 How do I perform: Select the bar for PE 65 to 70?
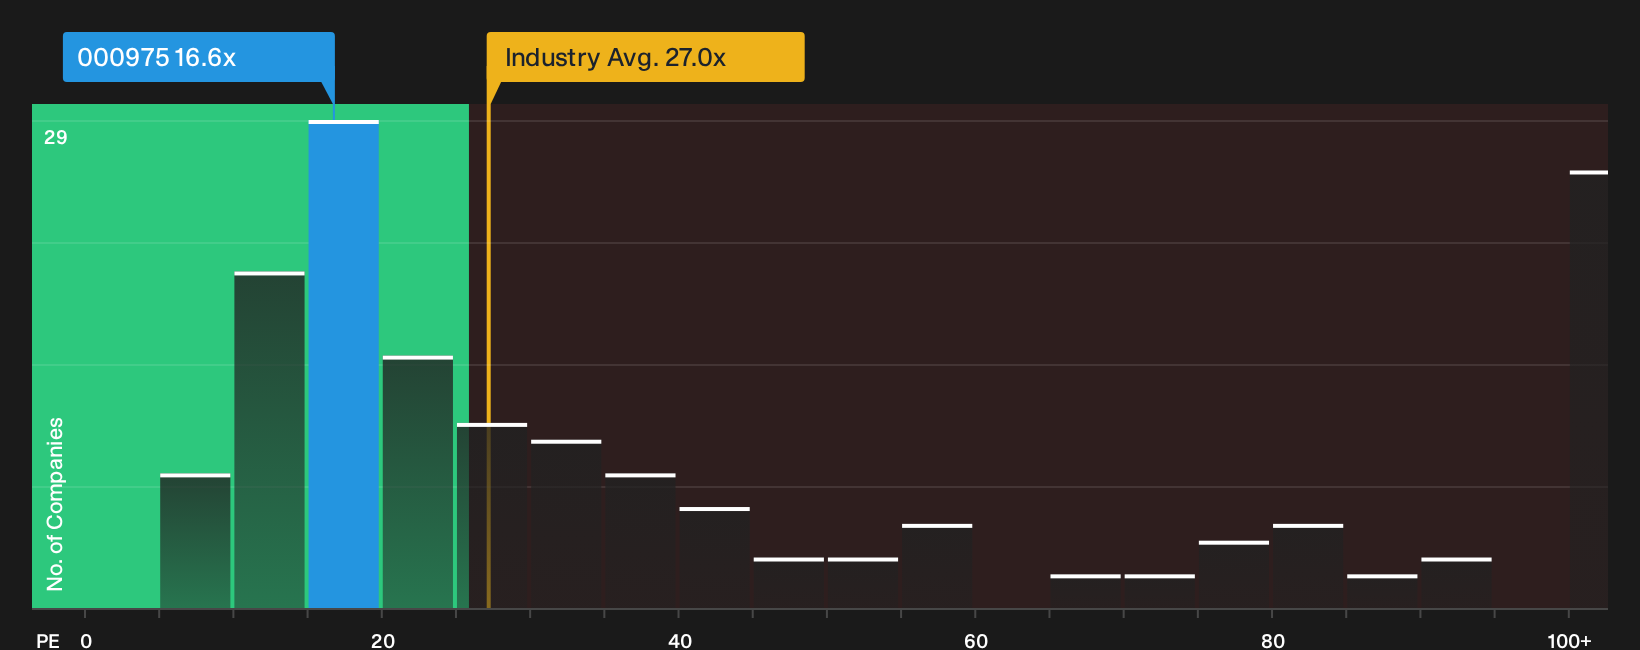[x=1085, y=591]
